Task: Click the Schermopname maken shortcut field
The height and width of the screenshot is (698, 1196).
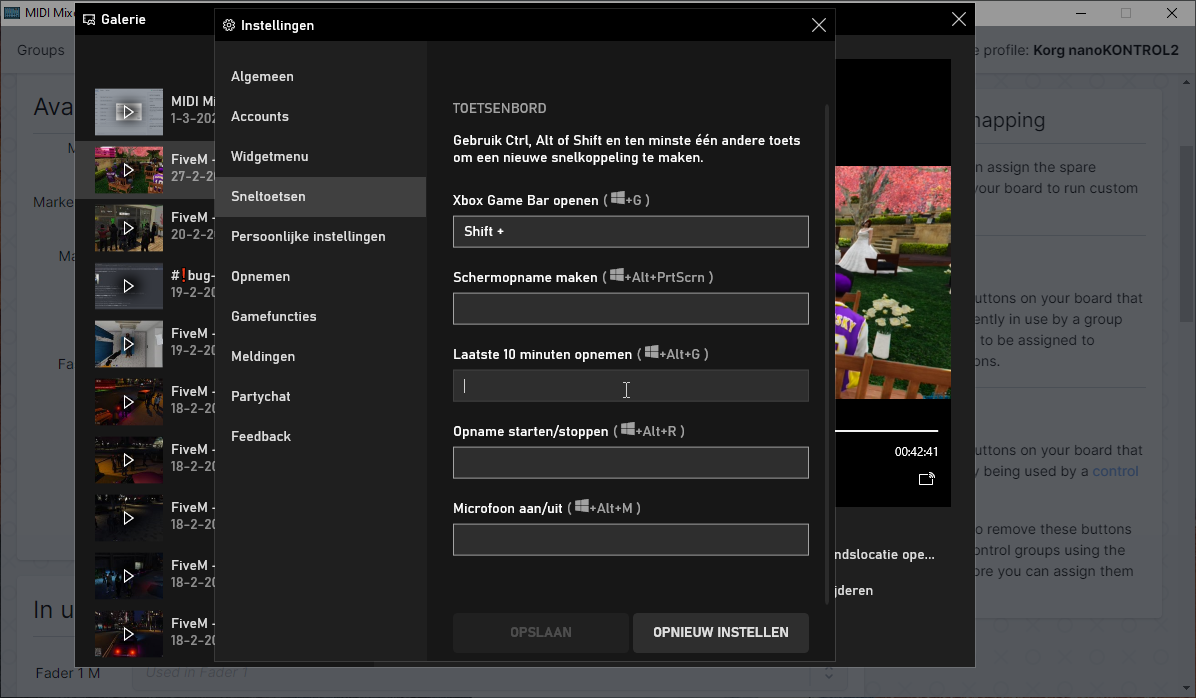Action: pos(630,309)
